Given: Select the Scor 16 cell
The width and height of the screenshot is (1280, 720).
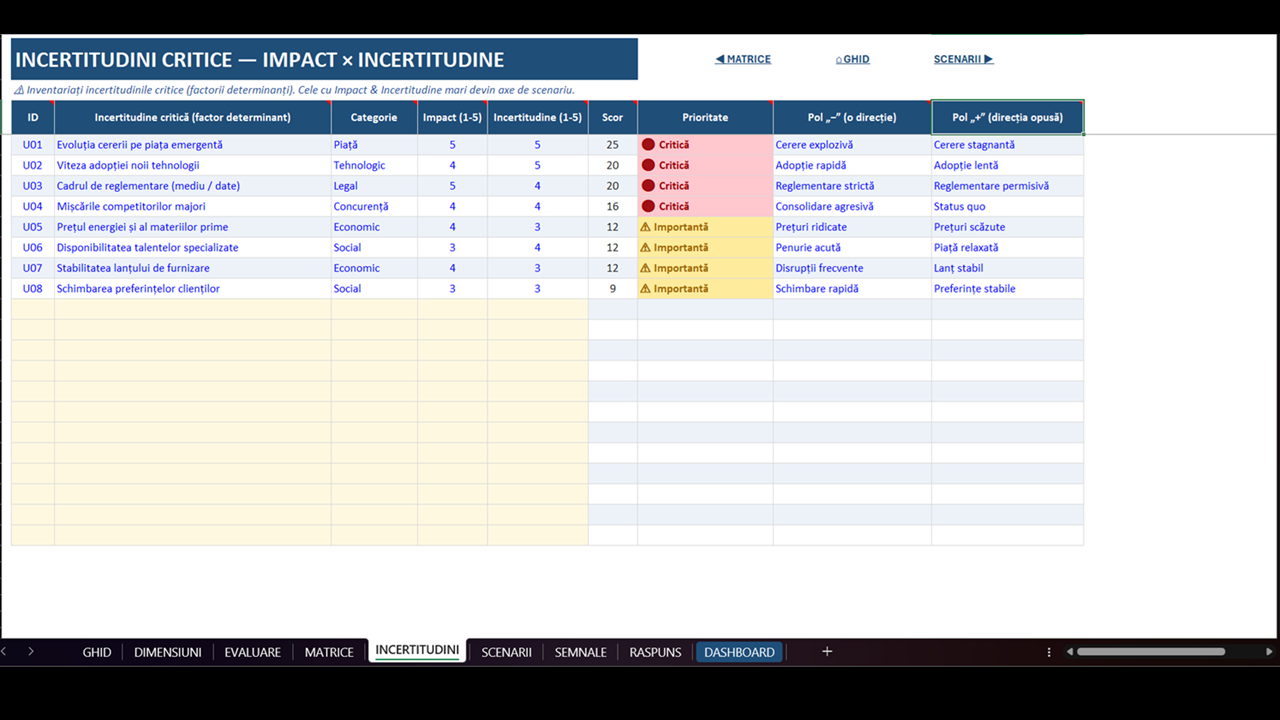Looking at the screenshot, I should 613,207.
